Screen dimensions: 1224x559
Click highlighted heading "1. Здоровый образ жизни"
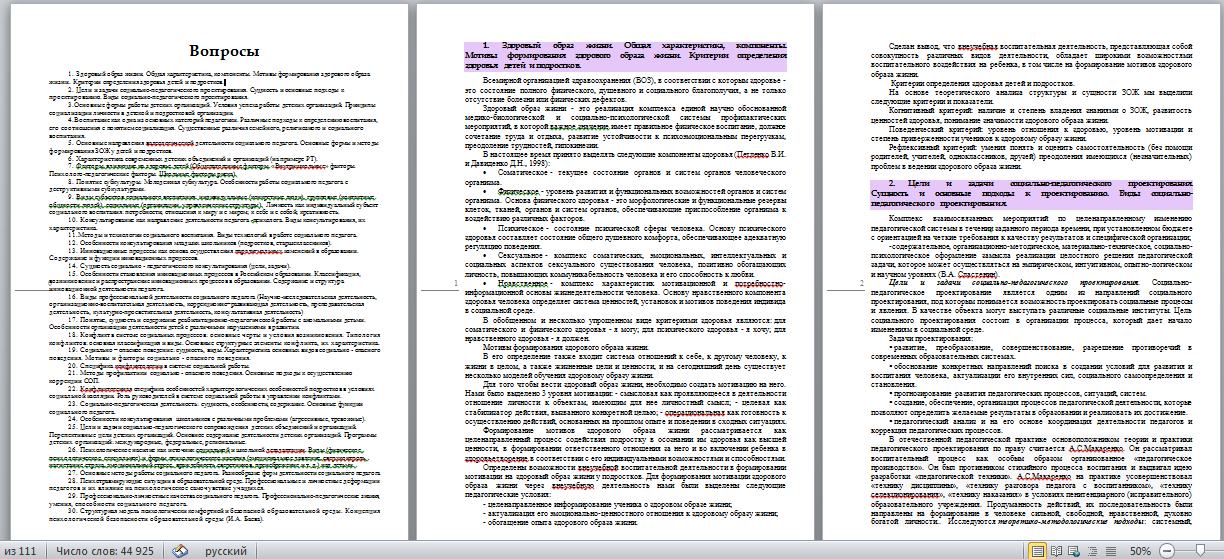[619, 52]
